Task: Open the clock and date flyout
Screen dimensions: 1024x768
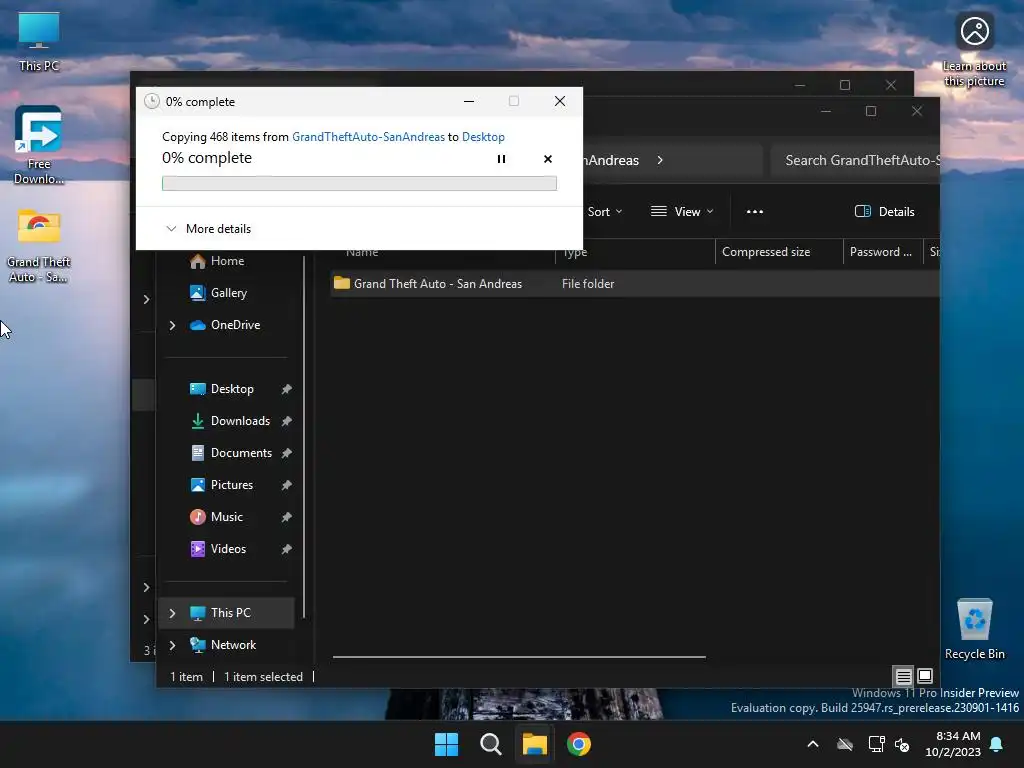Action: pos(953,744)
